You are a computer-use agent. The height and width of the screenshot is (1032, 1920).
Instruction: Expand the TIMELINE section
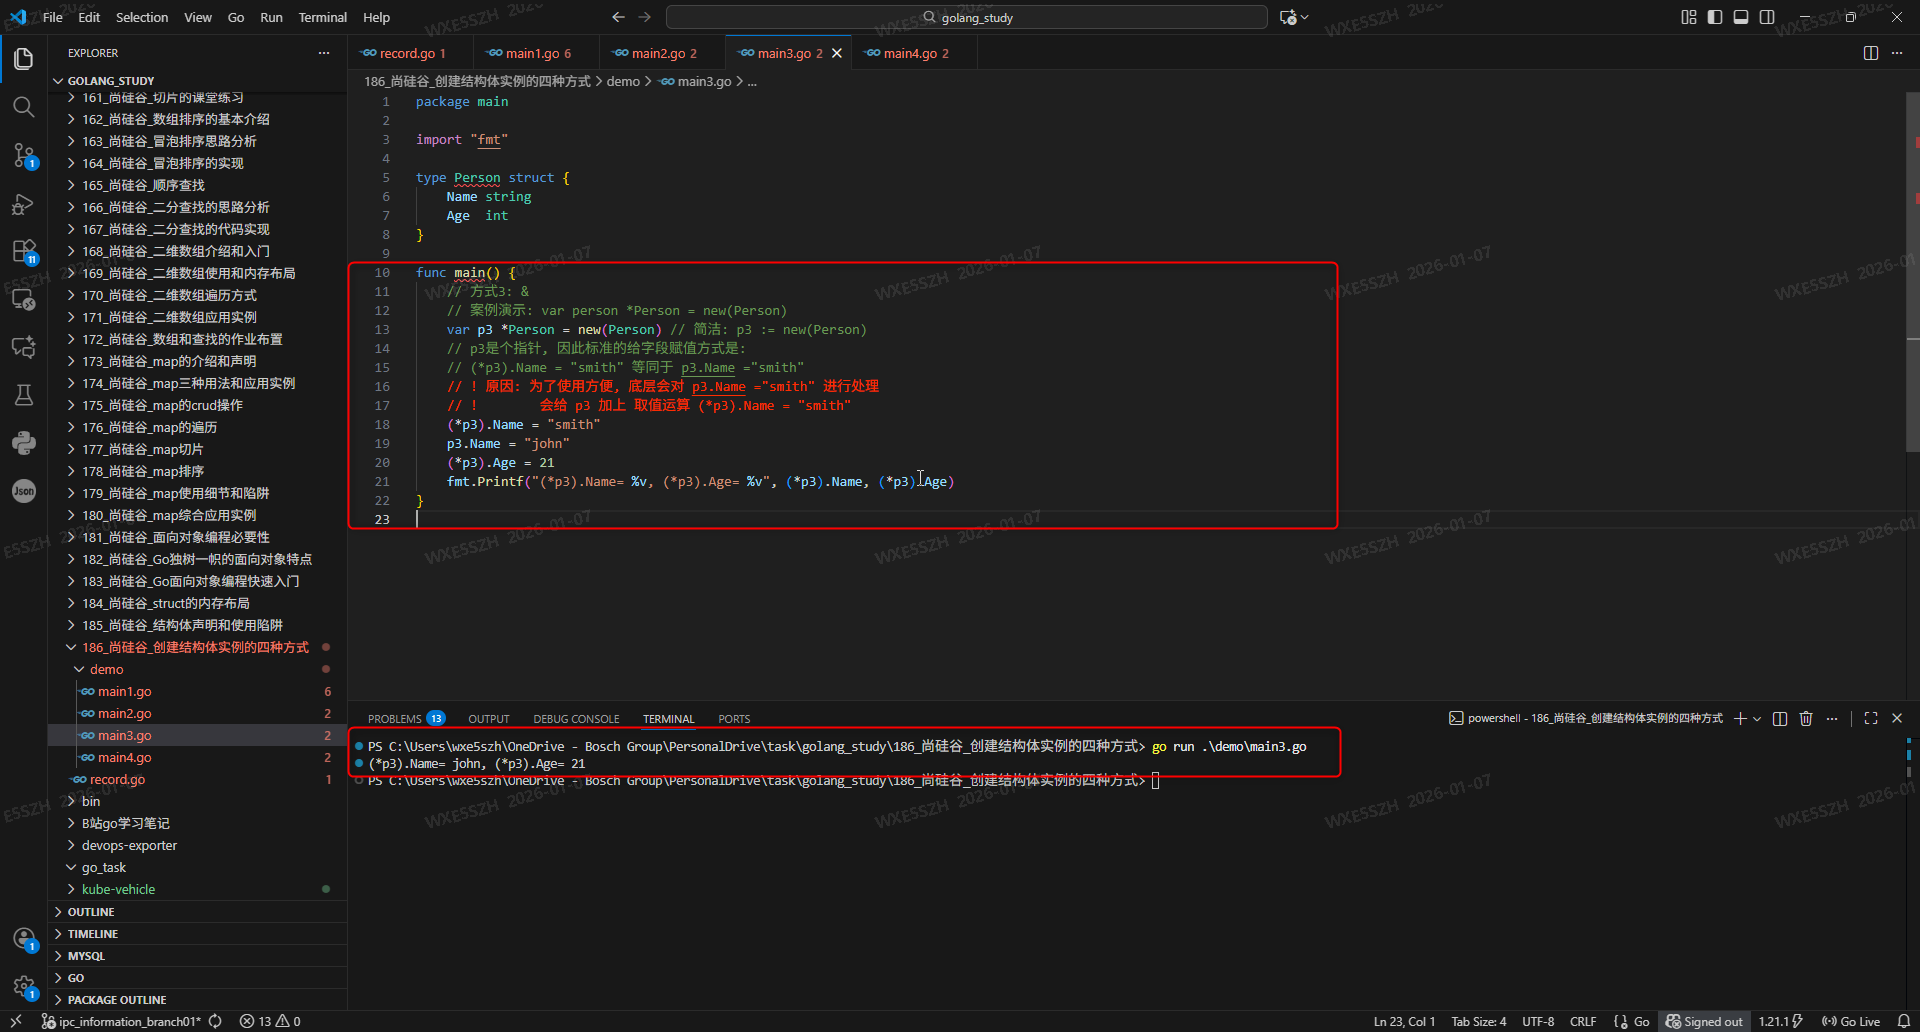198,934
